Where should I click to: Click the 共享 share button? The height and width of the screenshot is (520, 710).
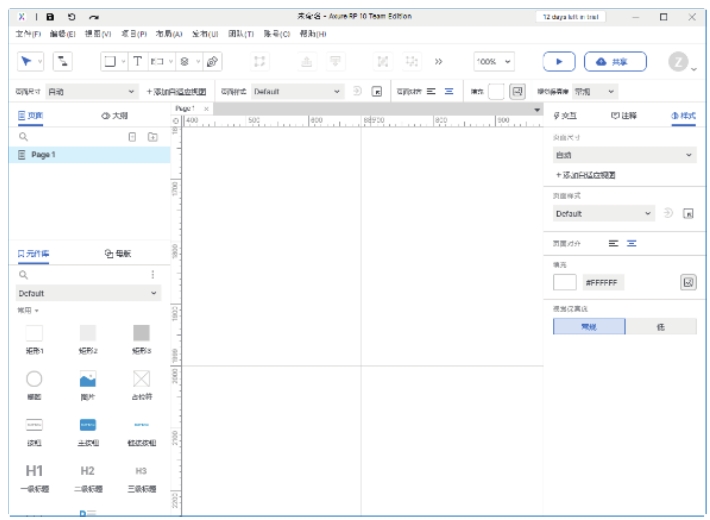tap(615, 62)
